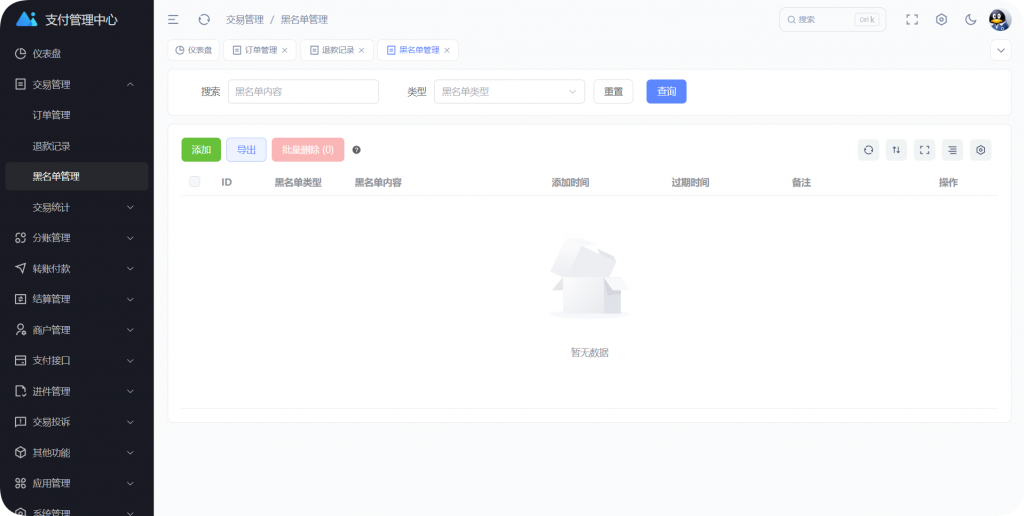Click the blue 查询 button
1024x516 pixels.
pyautogui.click(x=666, y=91)
